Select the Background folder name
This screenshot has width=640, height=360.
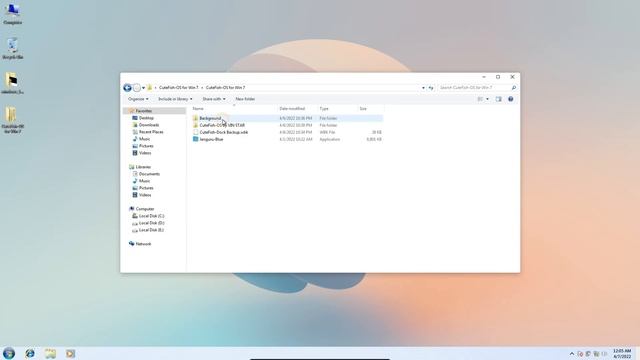click(210, 118)
